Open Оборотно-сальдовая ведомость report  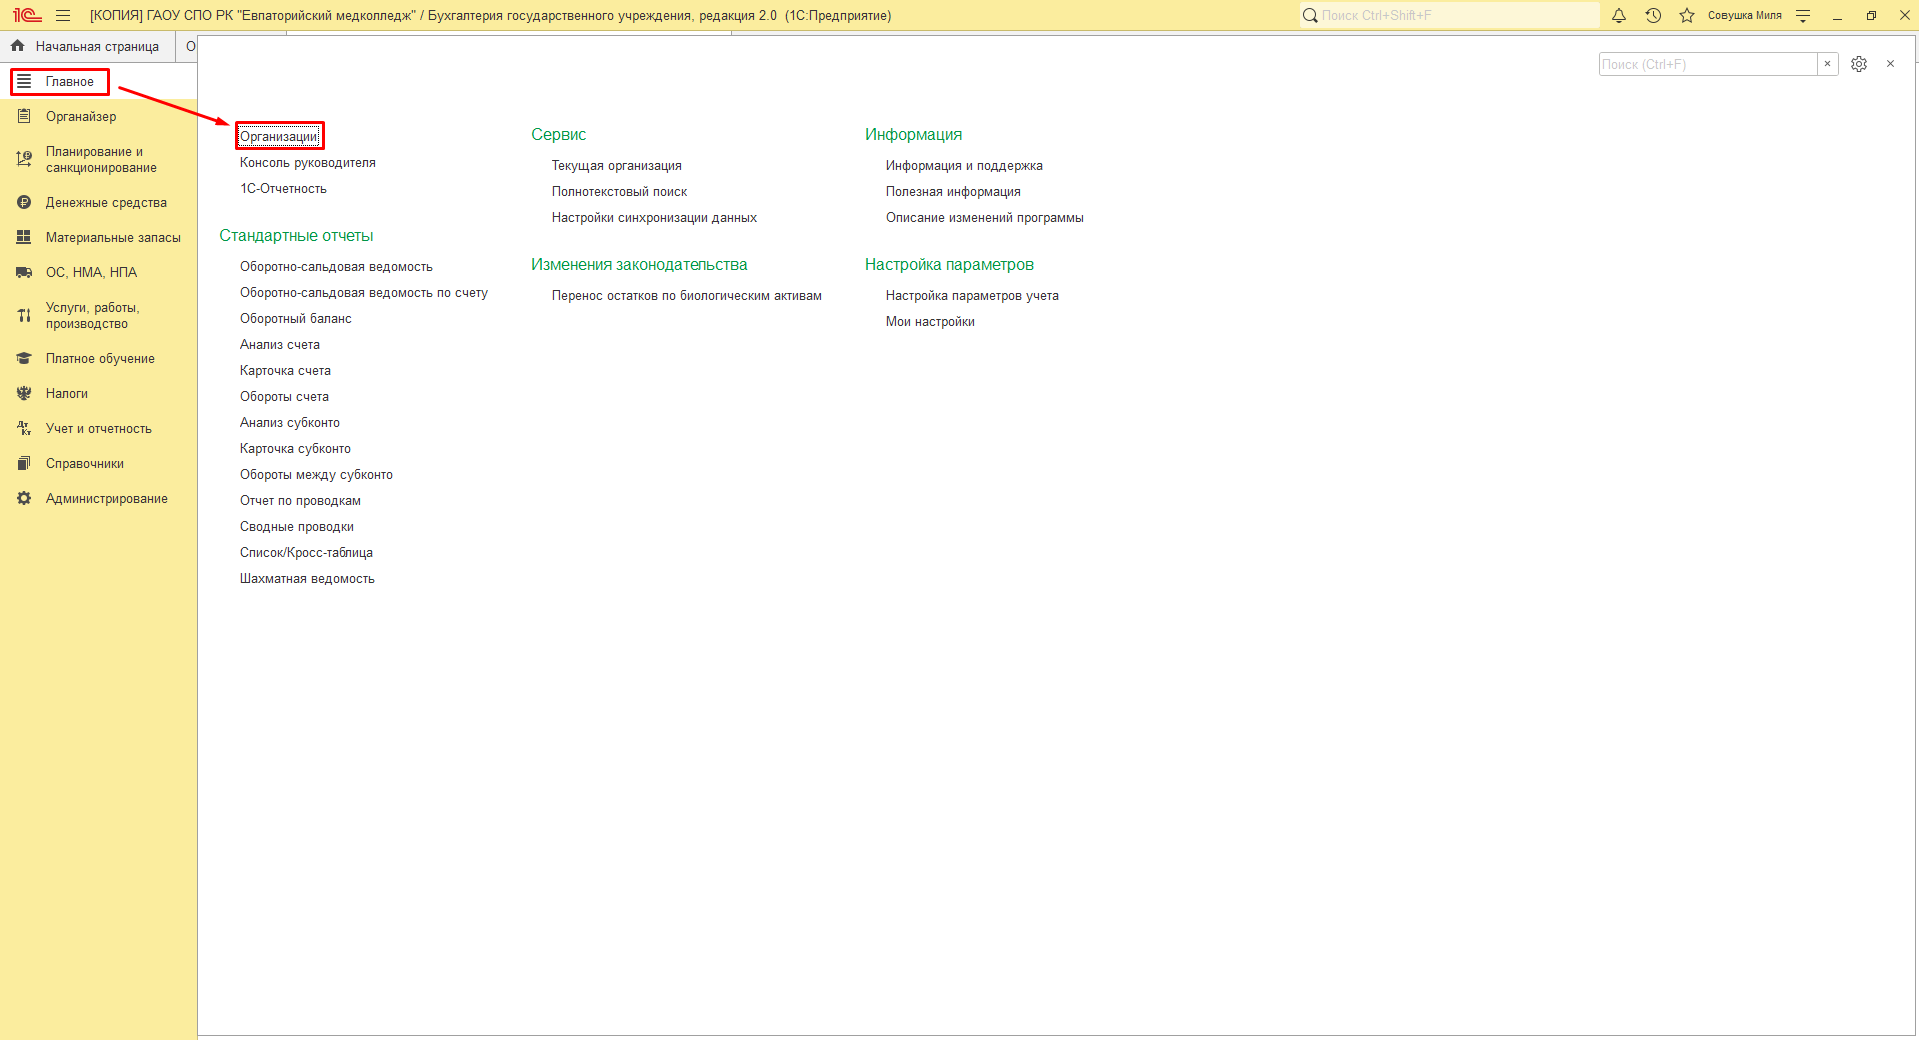click(336, 267)
